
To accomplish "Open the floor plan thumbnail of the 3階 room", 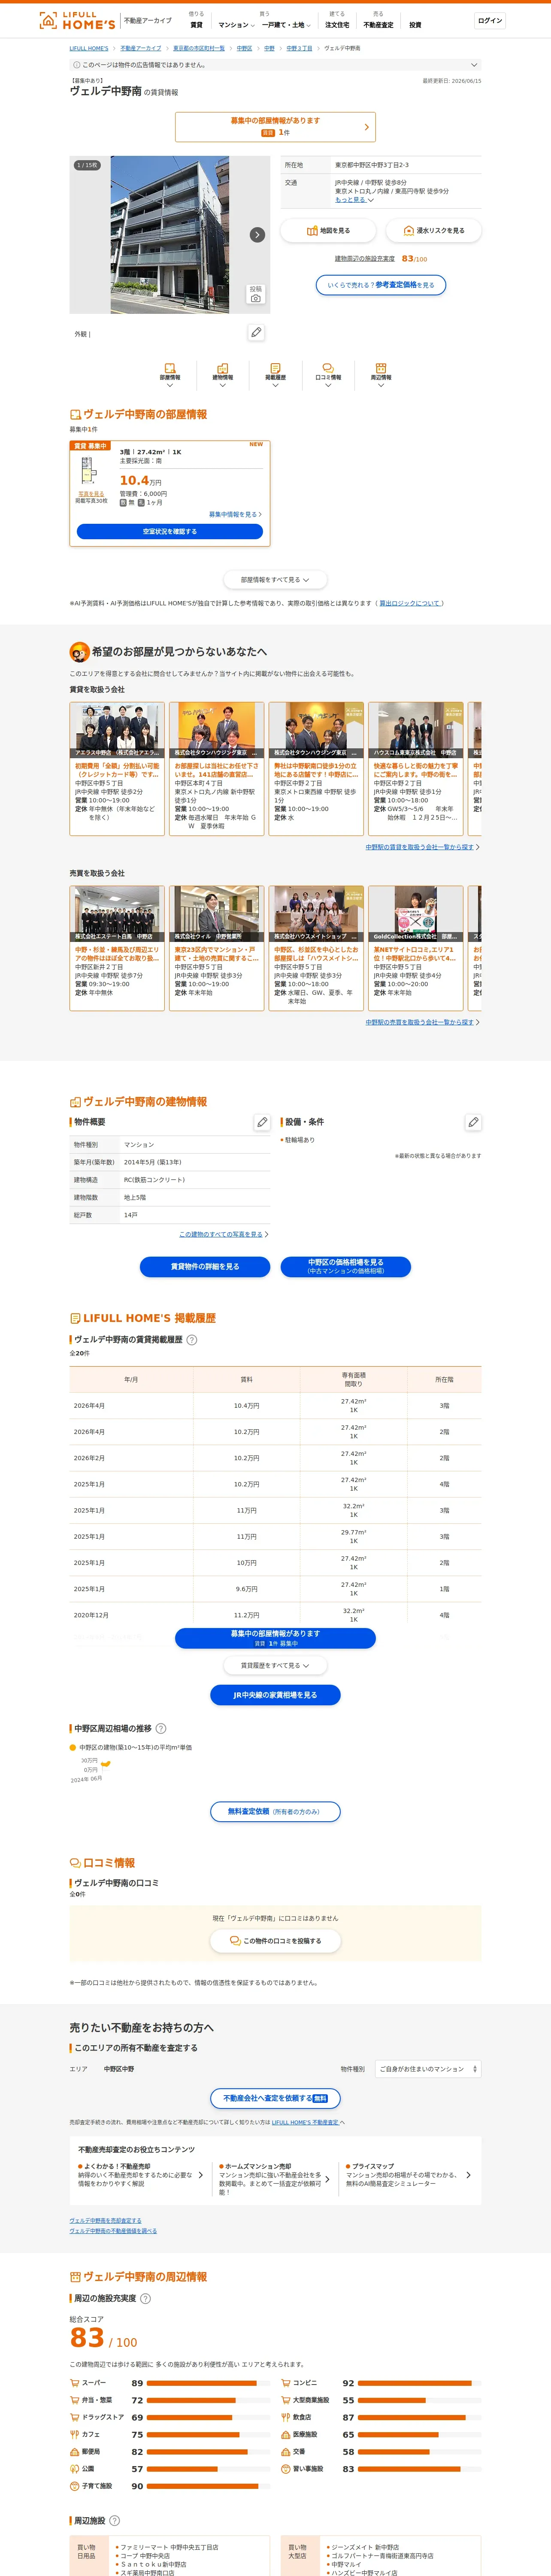I will (x=90, y=470).
